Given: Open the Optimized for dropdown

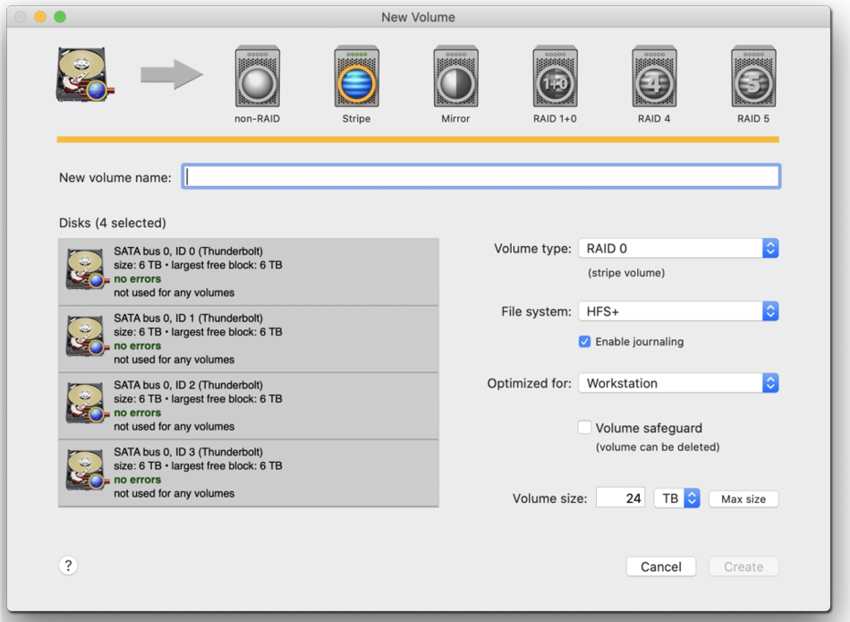Looking at the screenshot, I should 678,383.
